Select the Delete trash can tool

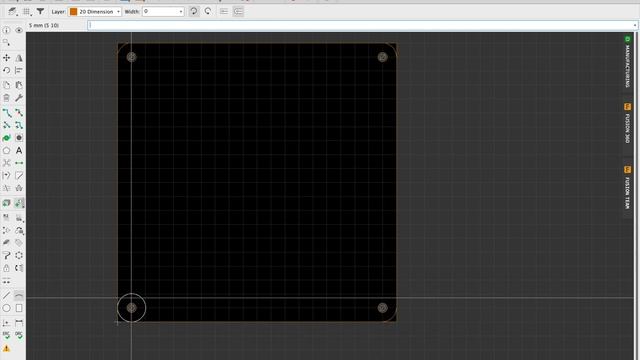[7, 98]
